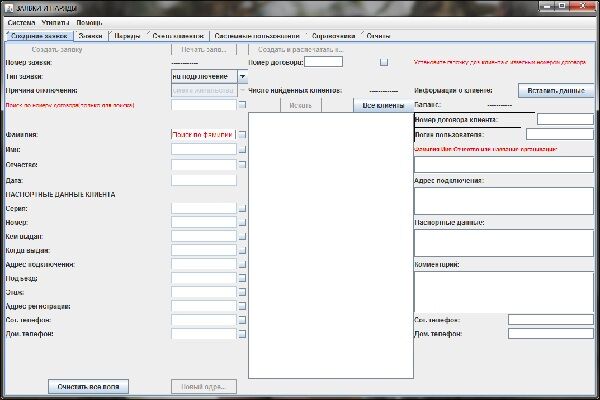Image resolution: width=600 pixels, height=400 pixels.
Task: Tick the checkbox beside Подъезд field
Action: coord(242,278)
